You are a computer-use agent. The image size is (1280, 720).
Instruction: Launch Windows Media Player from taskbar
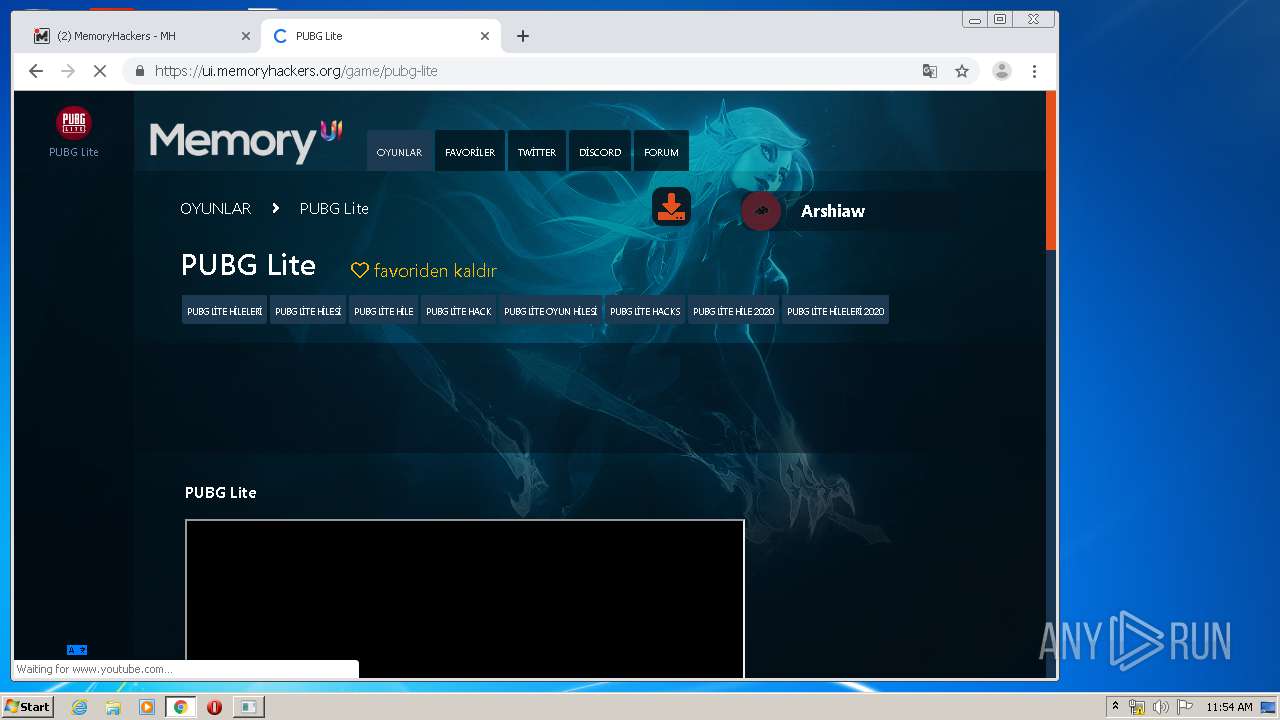[147, 707]
